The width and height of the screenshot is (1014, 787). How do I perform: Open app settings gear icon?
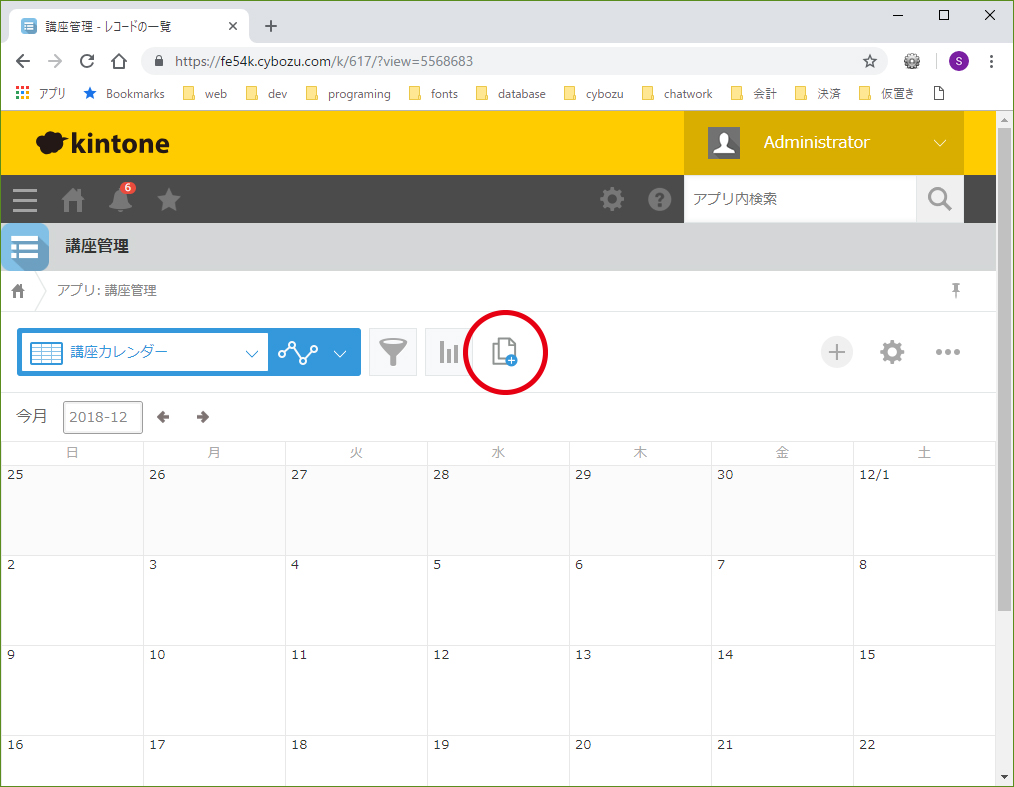point(892,352)
